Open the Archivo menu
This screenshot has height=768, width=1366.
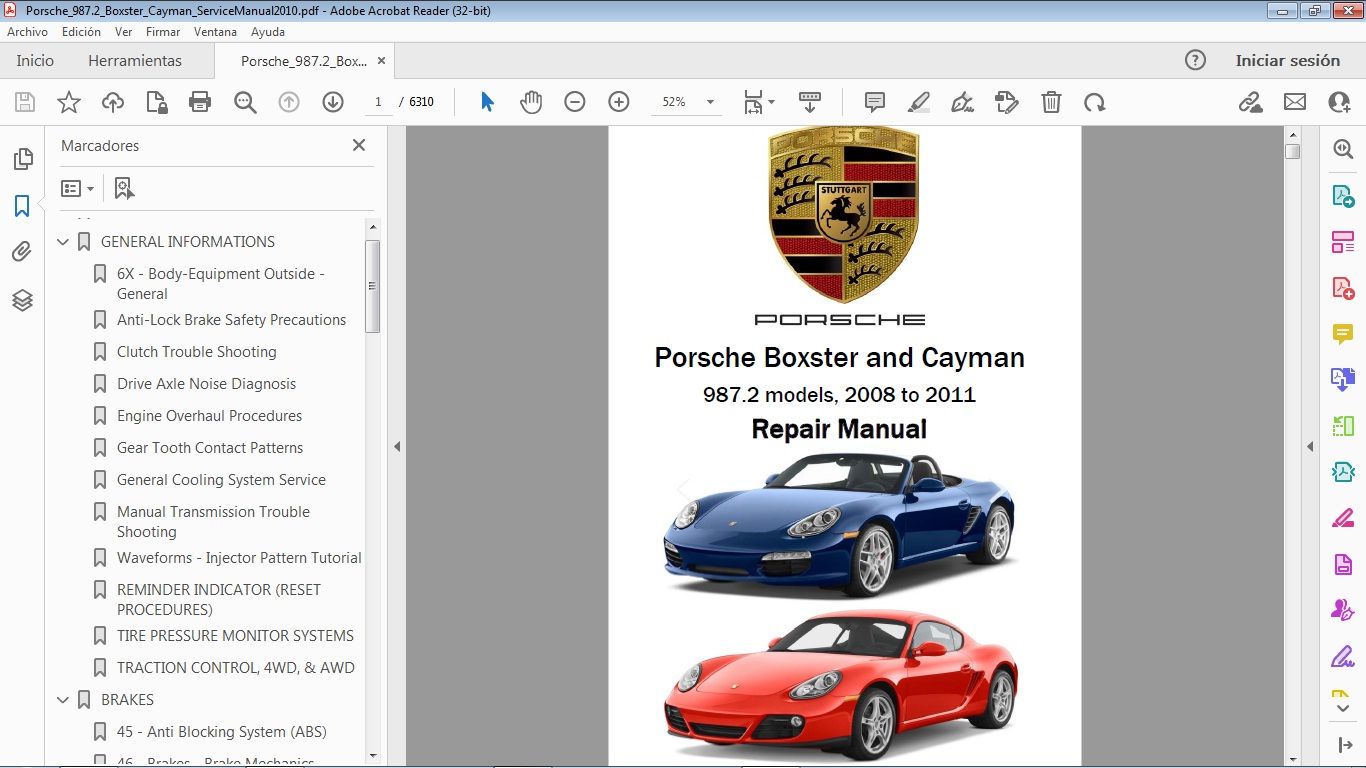[x=27, y=32]
